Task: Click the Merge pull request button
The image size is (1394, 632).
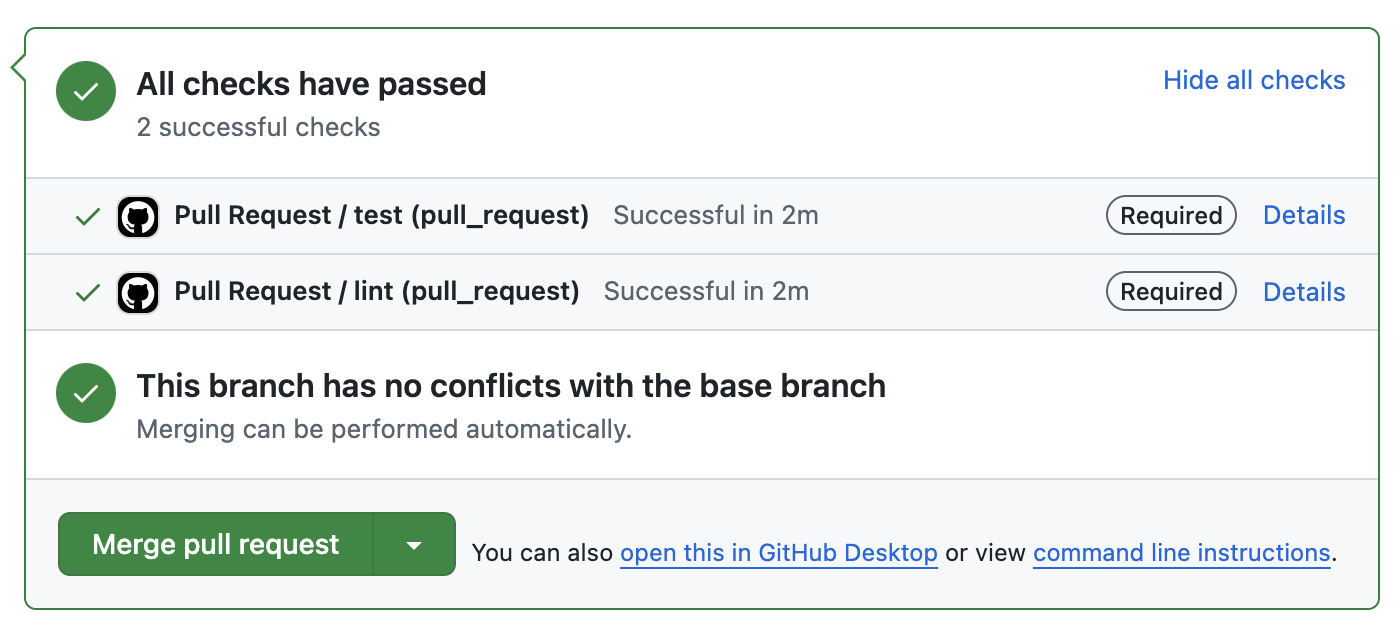Action: [214, 544]
